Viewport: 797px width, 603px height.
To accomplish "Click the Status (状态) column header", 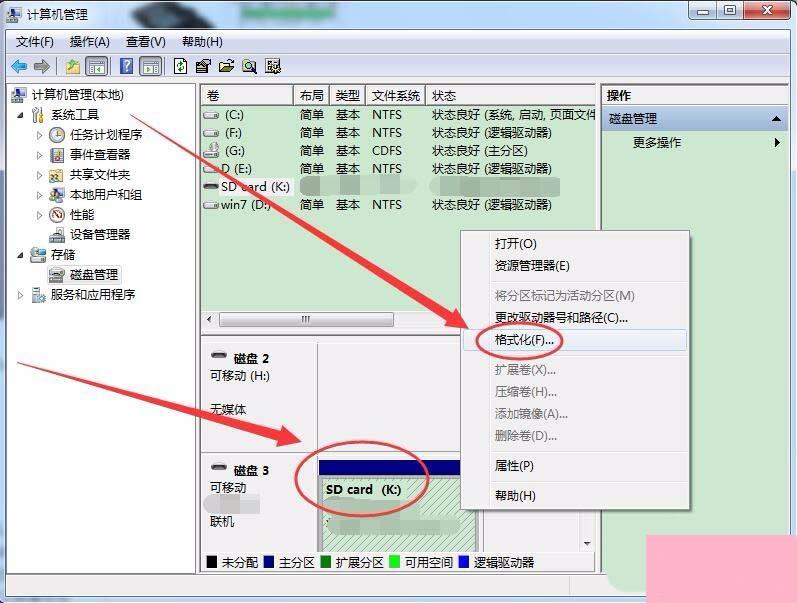I will [510, 96].
